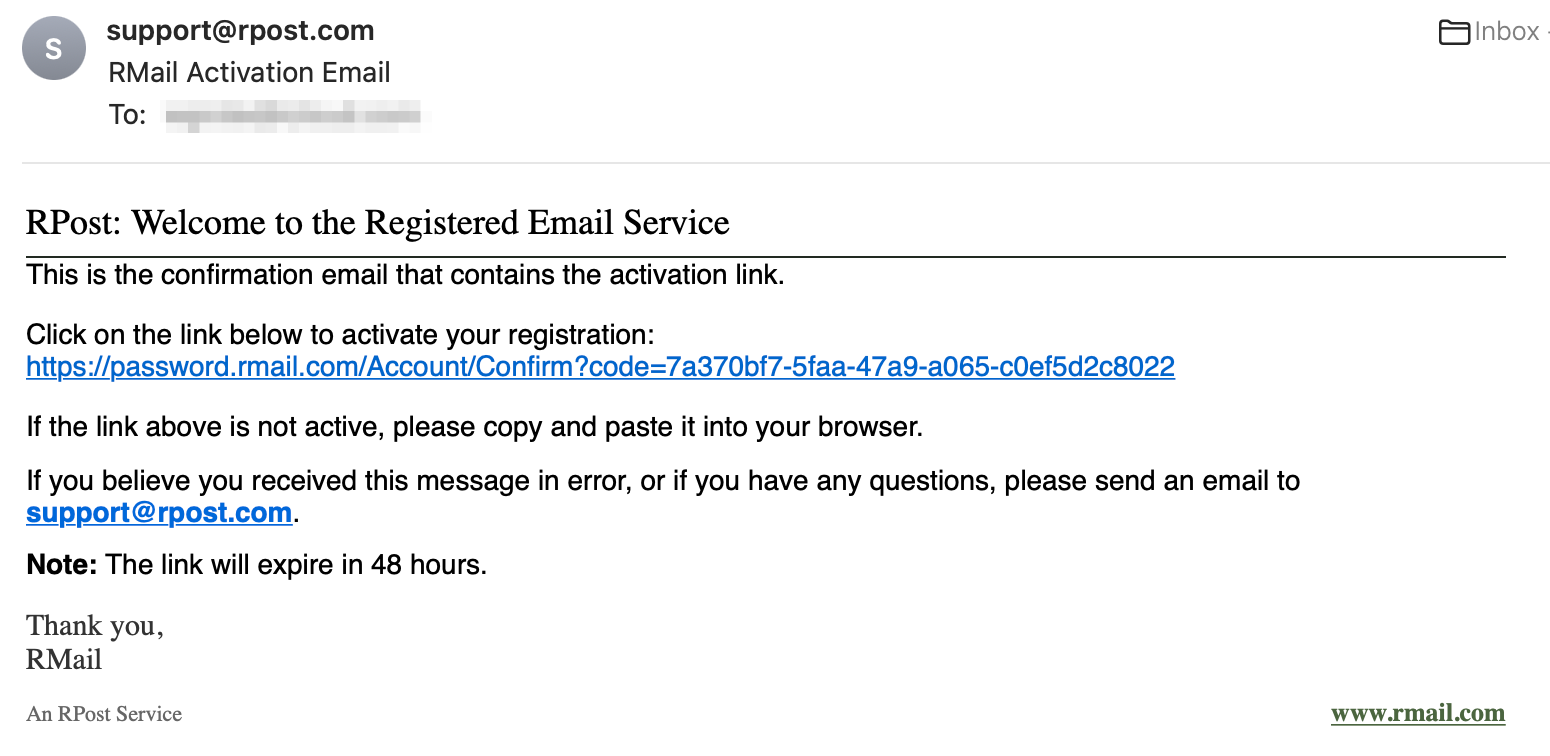Visit the www.rmail.com footer link
Screen dimensions: 1550x756
(1417, 714)
